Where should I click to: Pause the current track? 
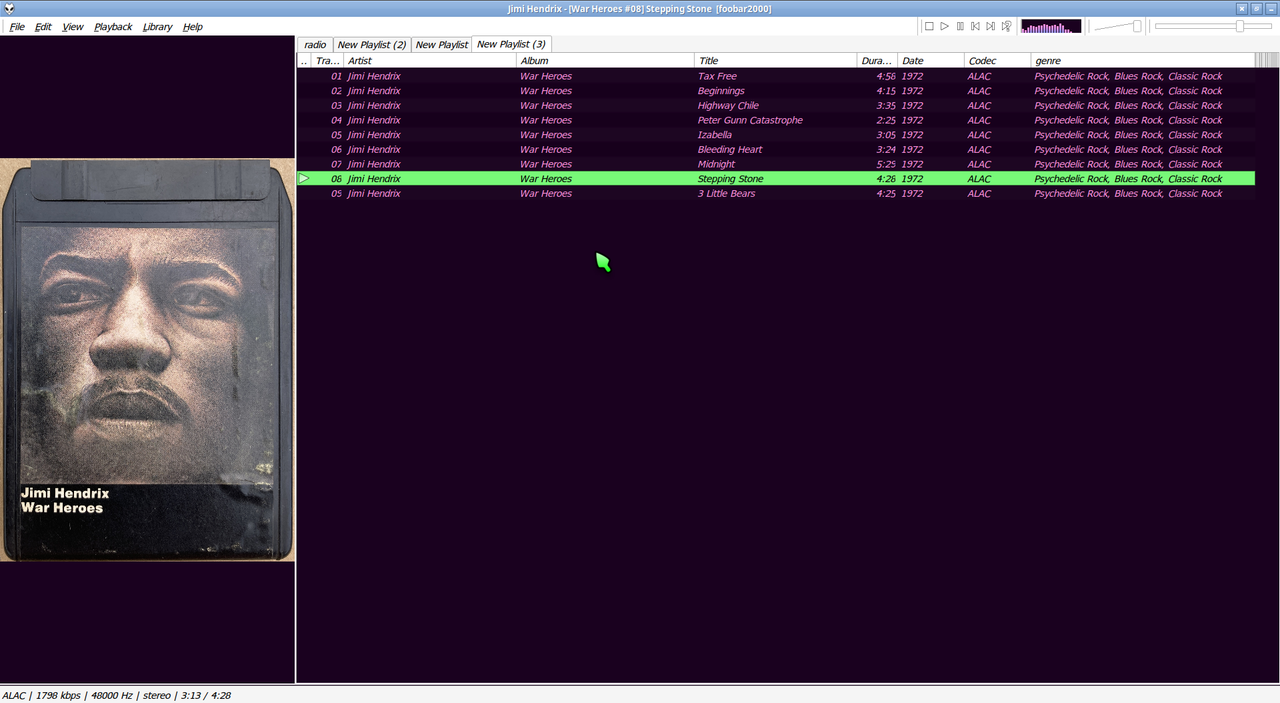pos(960,26)
